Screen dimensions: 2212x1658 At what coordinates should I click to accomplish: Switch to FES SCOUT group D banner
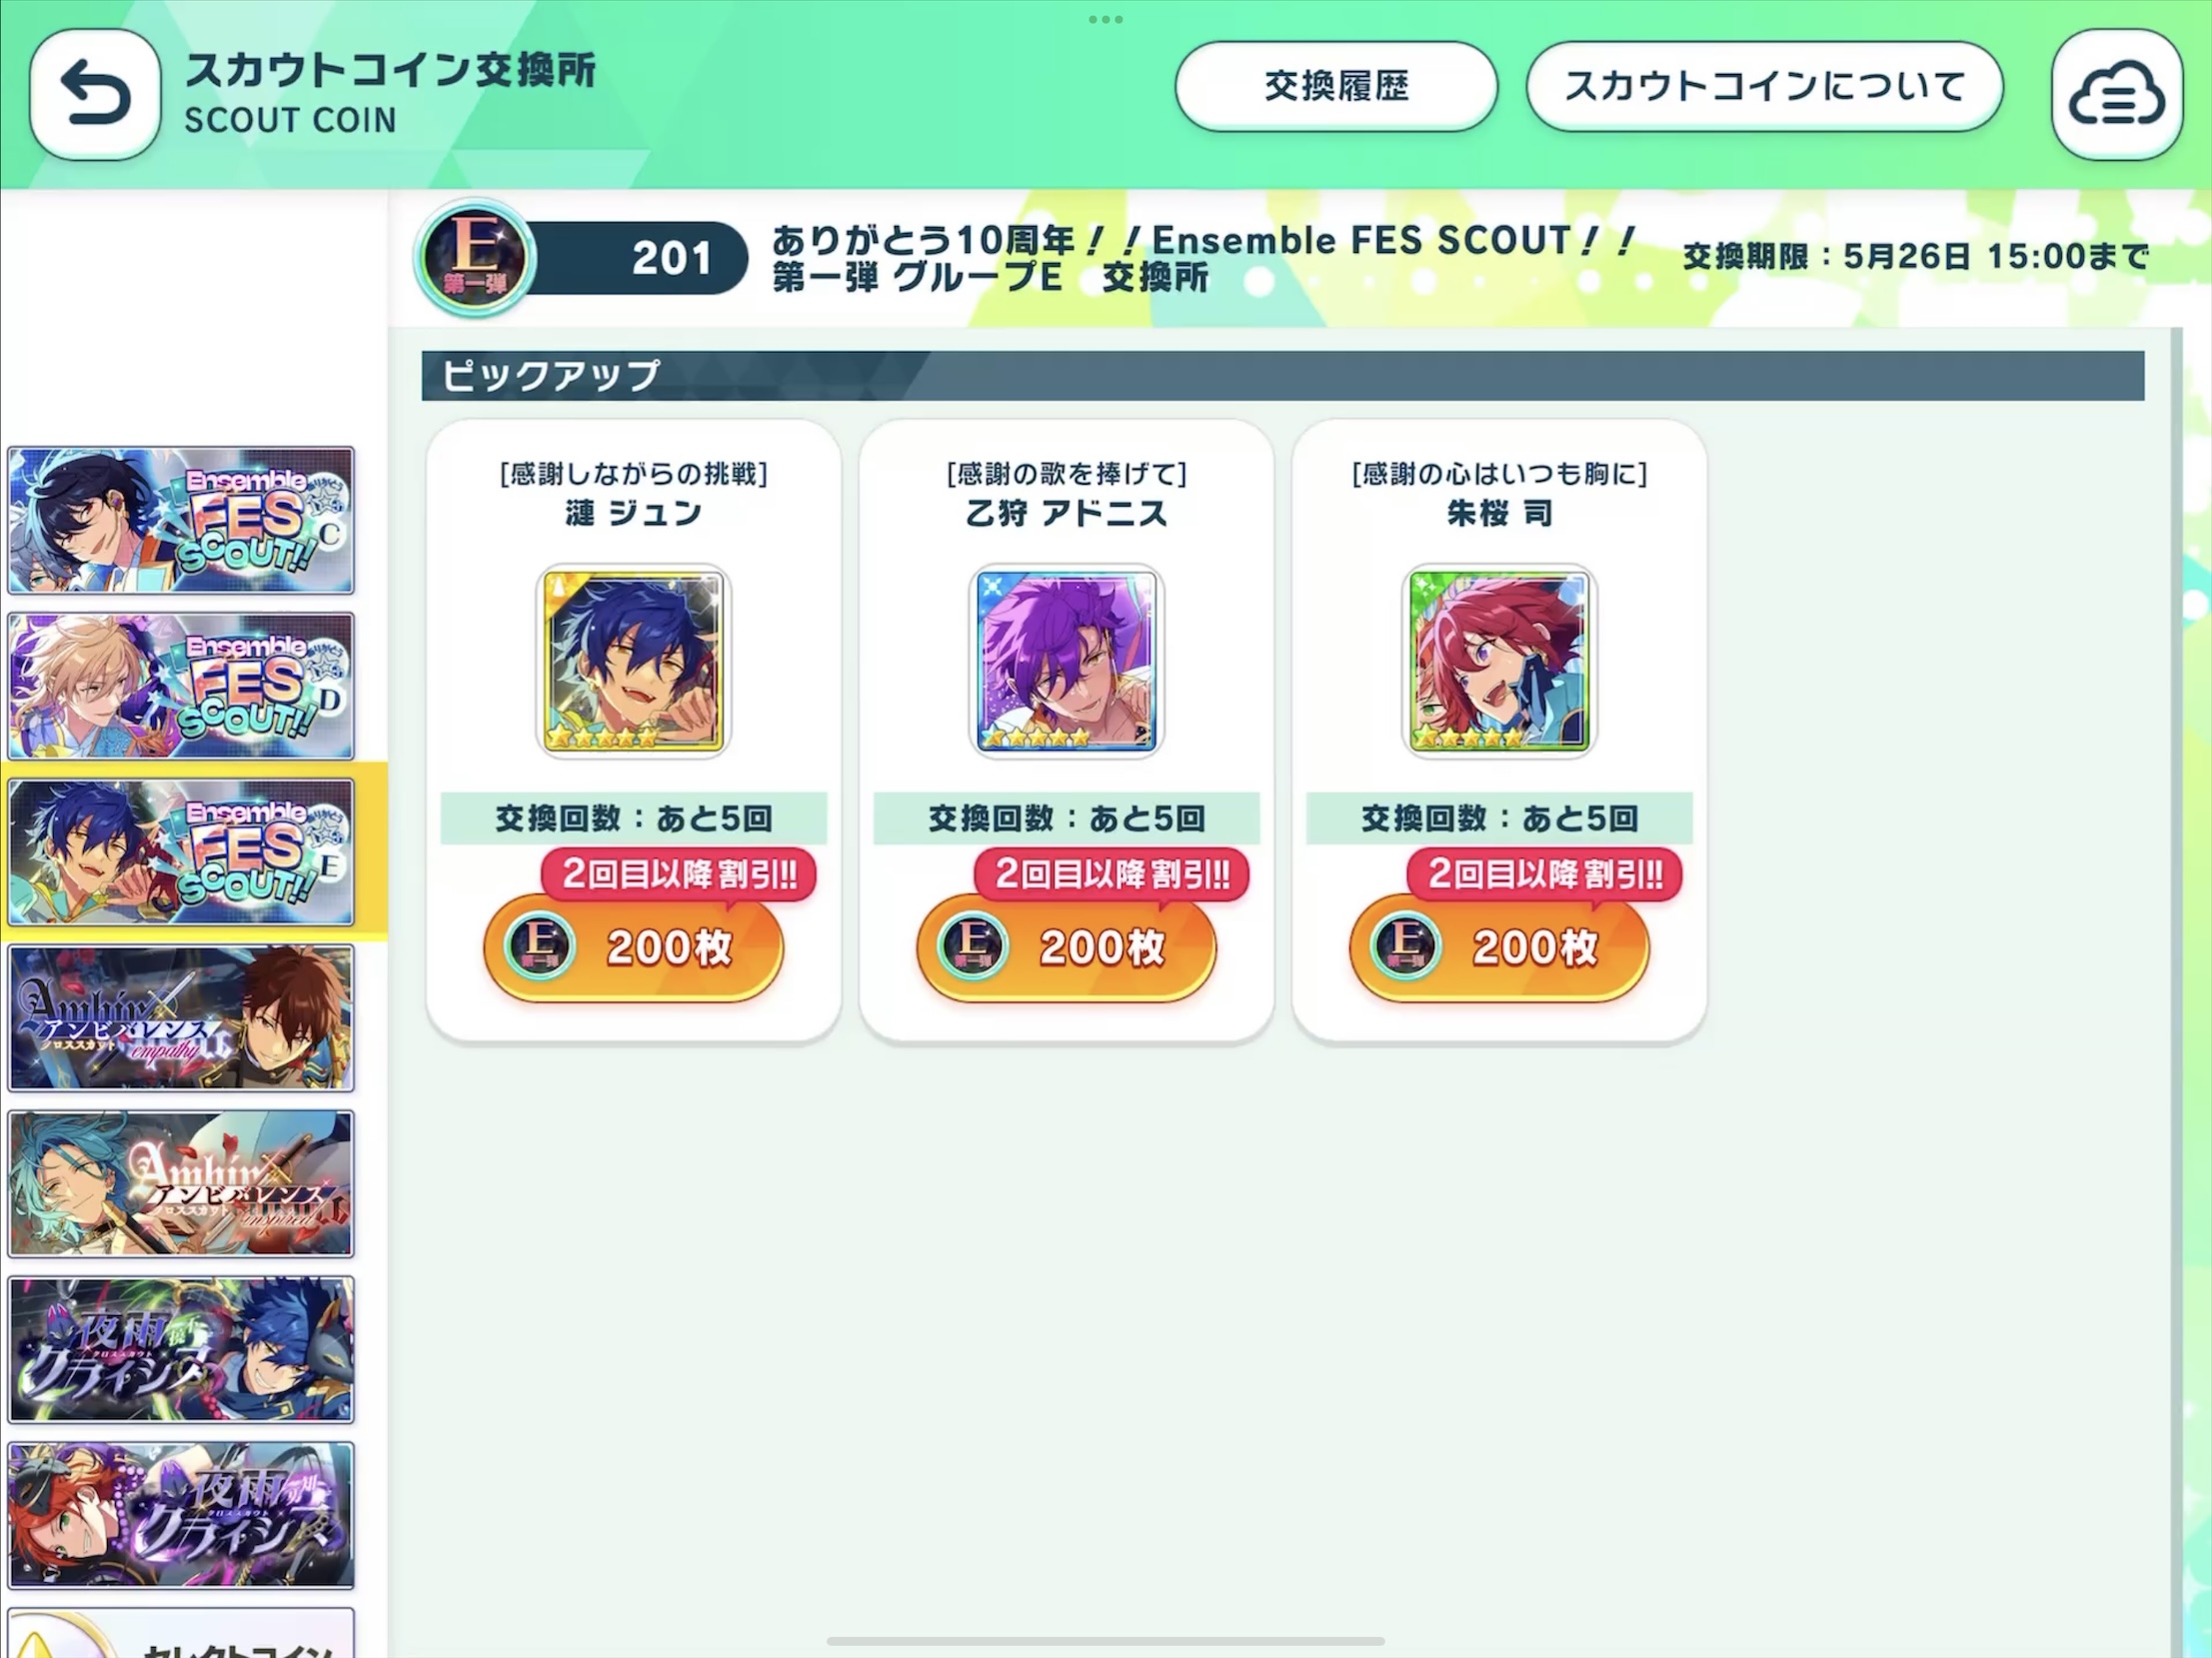point(181,686)
